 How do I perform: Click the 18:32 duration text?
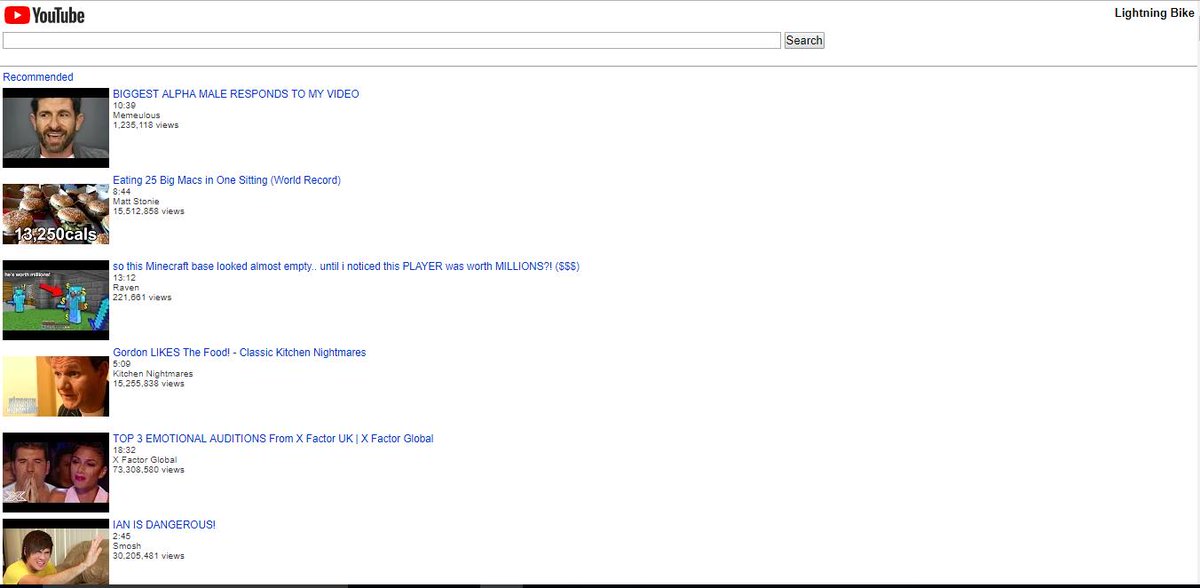124,449
